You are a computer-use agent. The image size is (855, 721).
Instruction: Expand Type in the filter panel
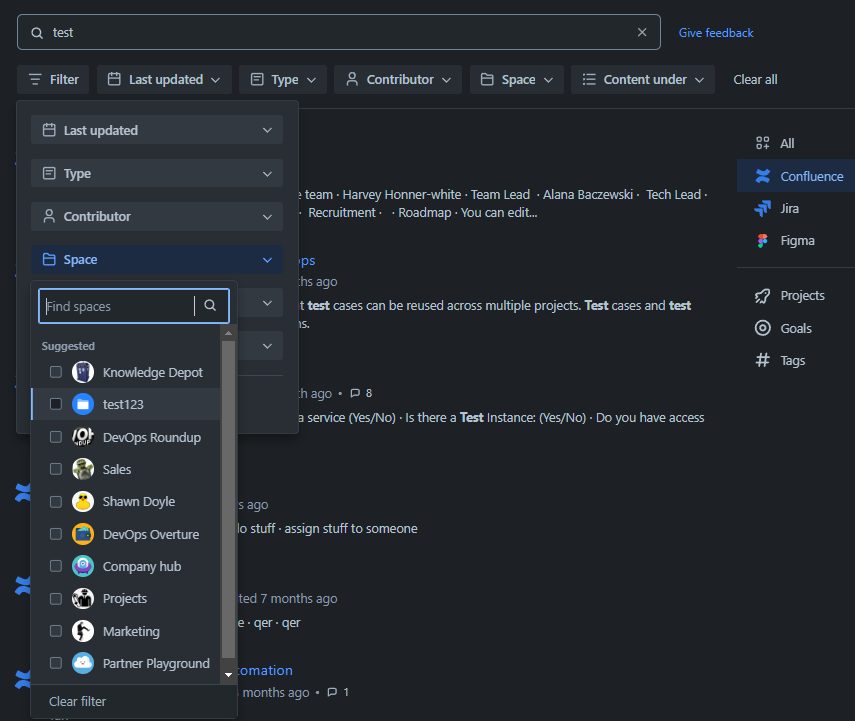pos(156,173)
